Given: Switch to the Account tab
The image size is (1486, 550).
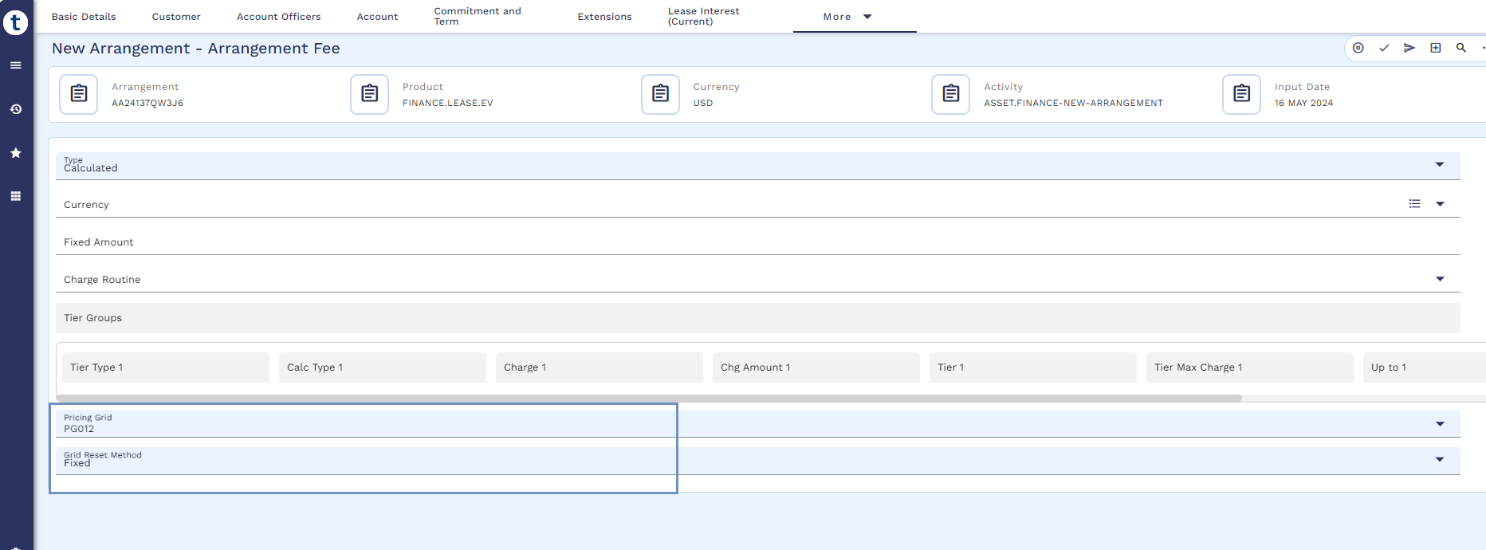Looking at the screenshot, I should tap(377, 17).
